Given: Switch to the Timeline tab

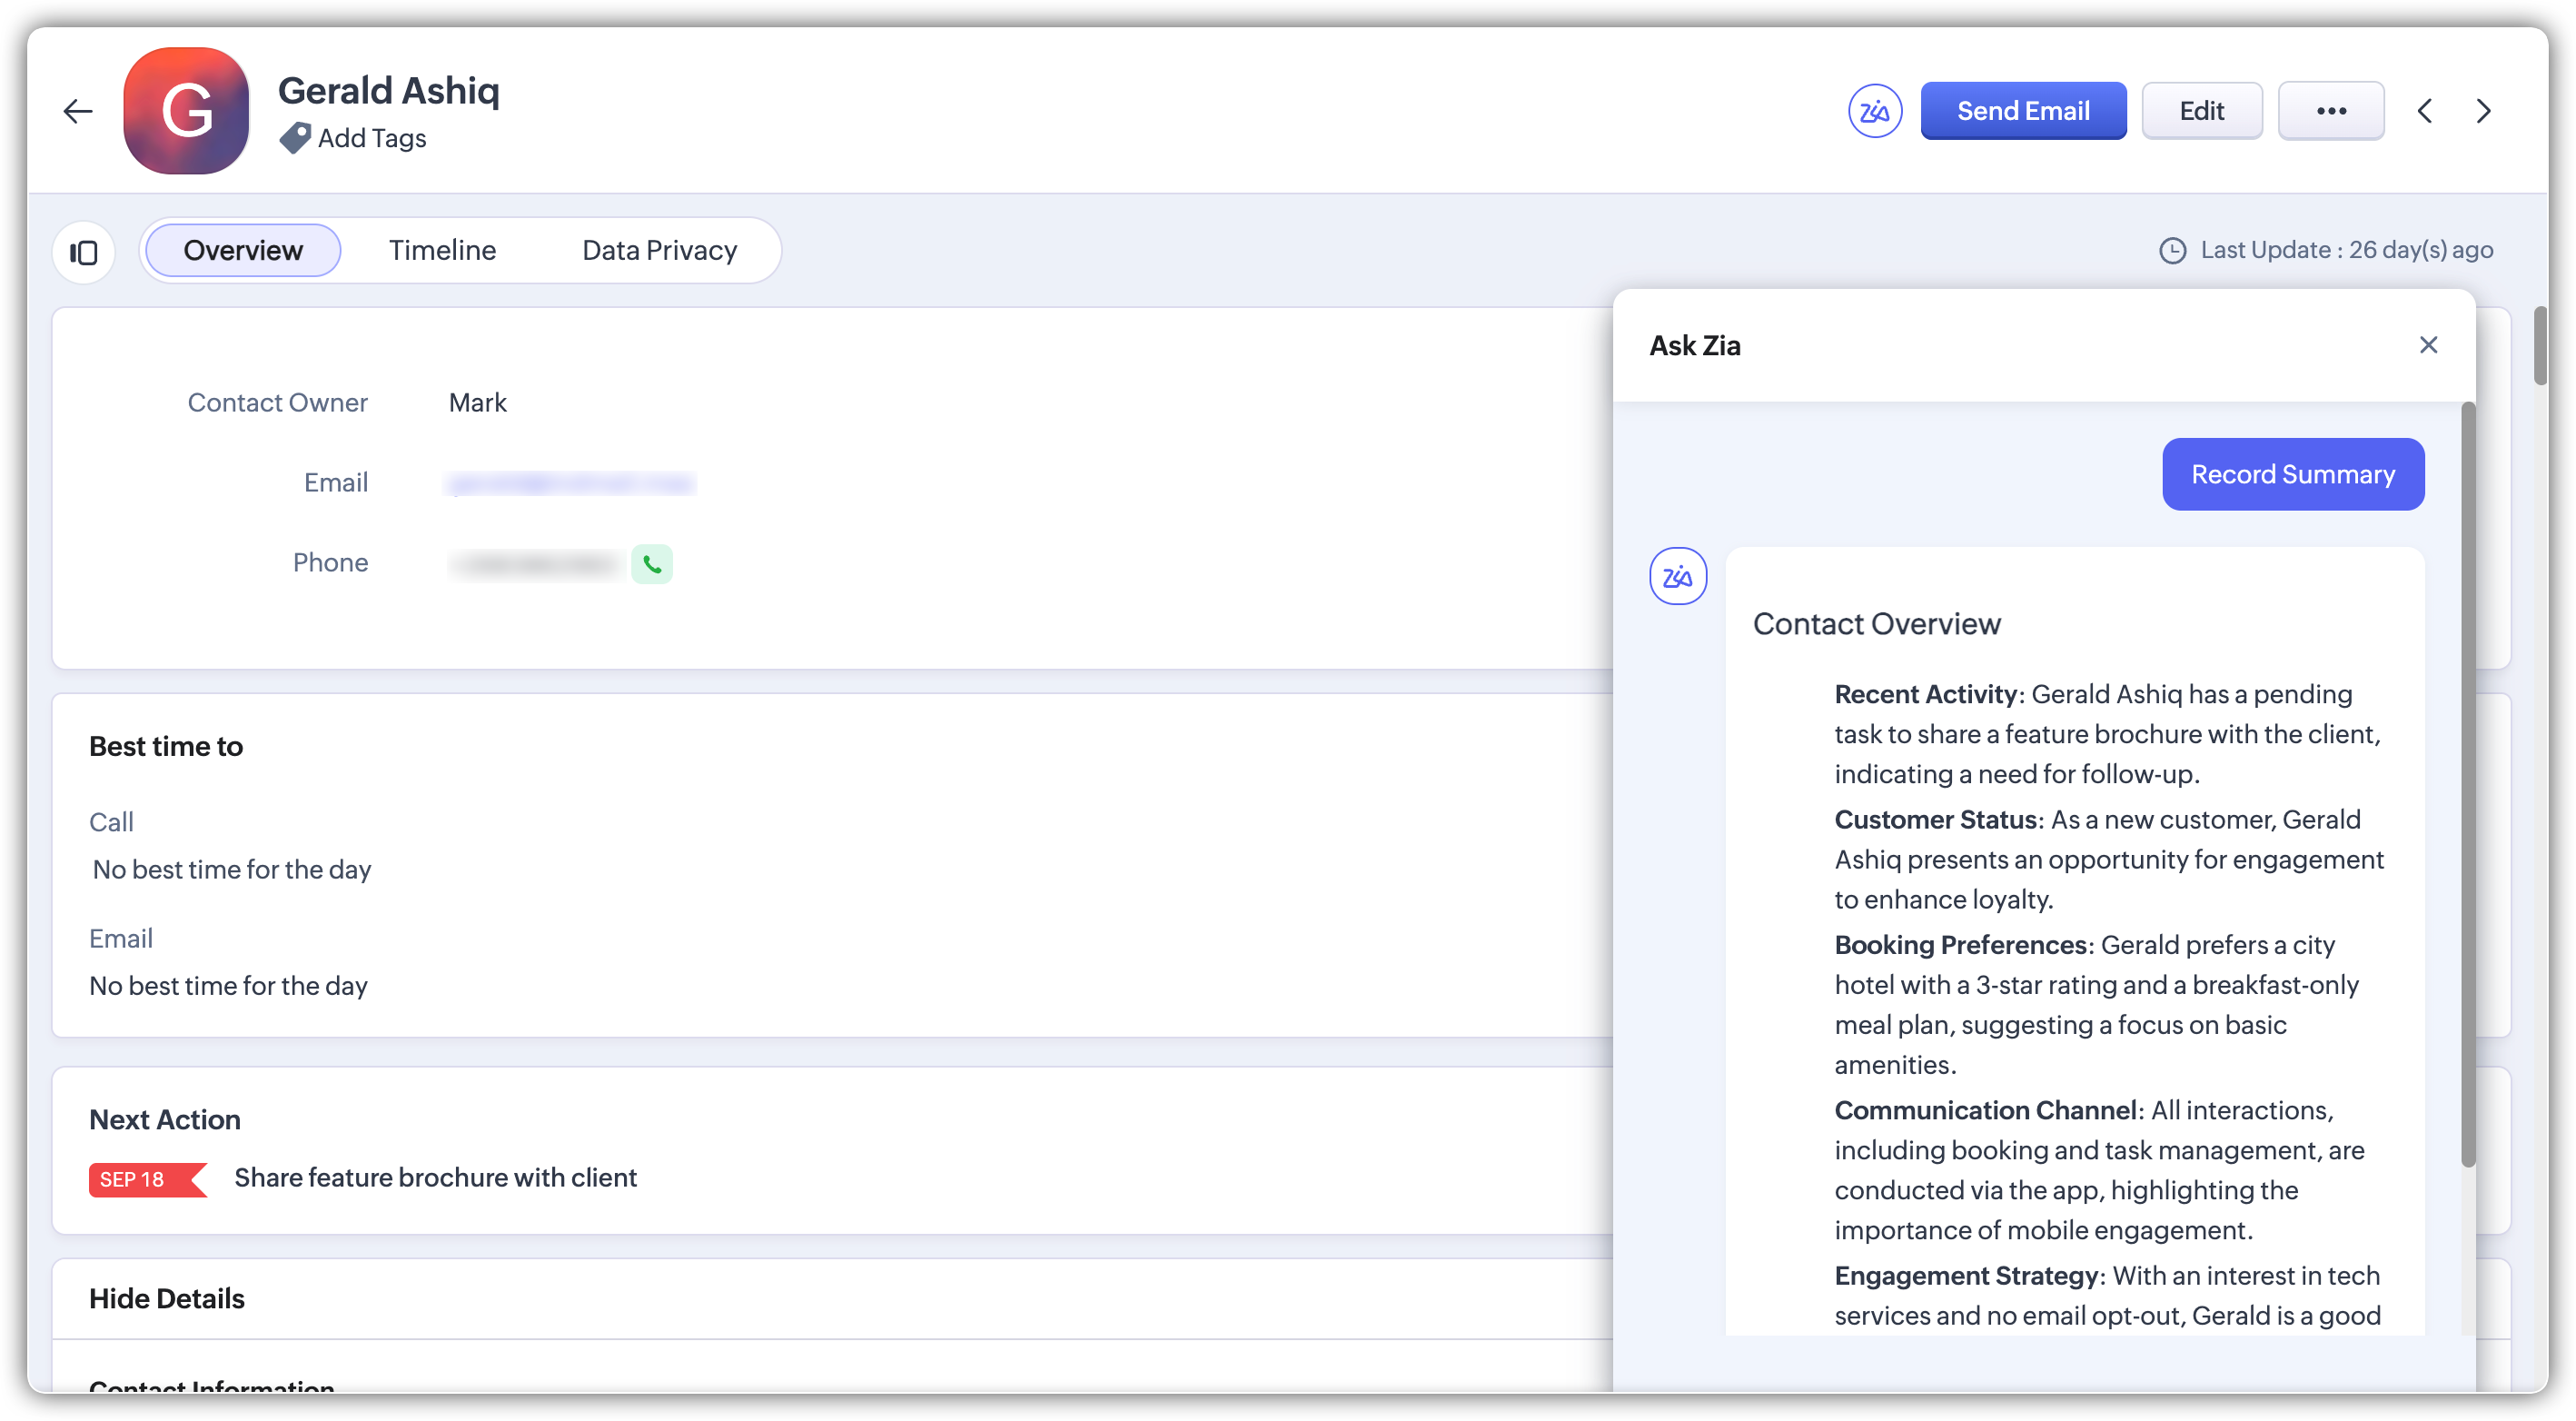Looking at the screenshot, I should (442, 250).
